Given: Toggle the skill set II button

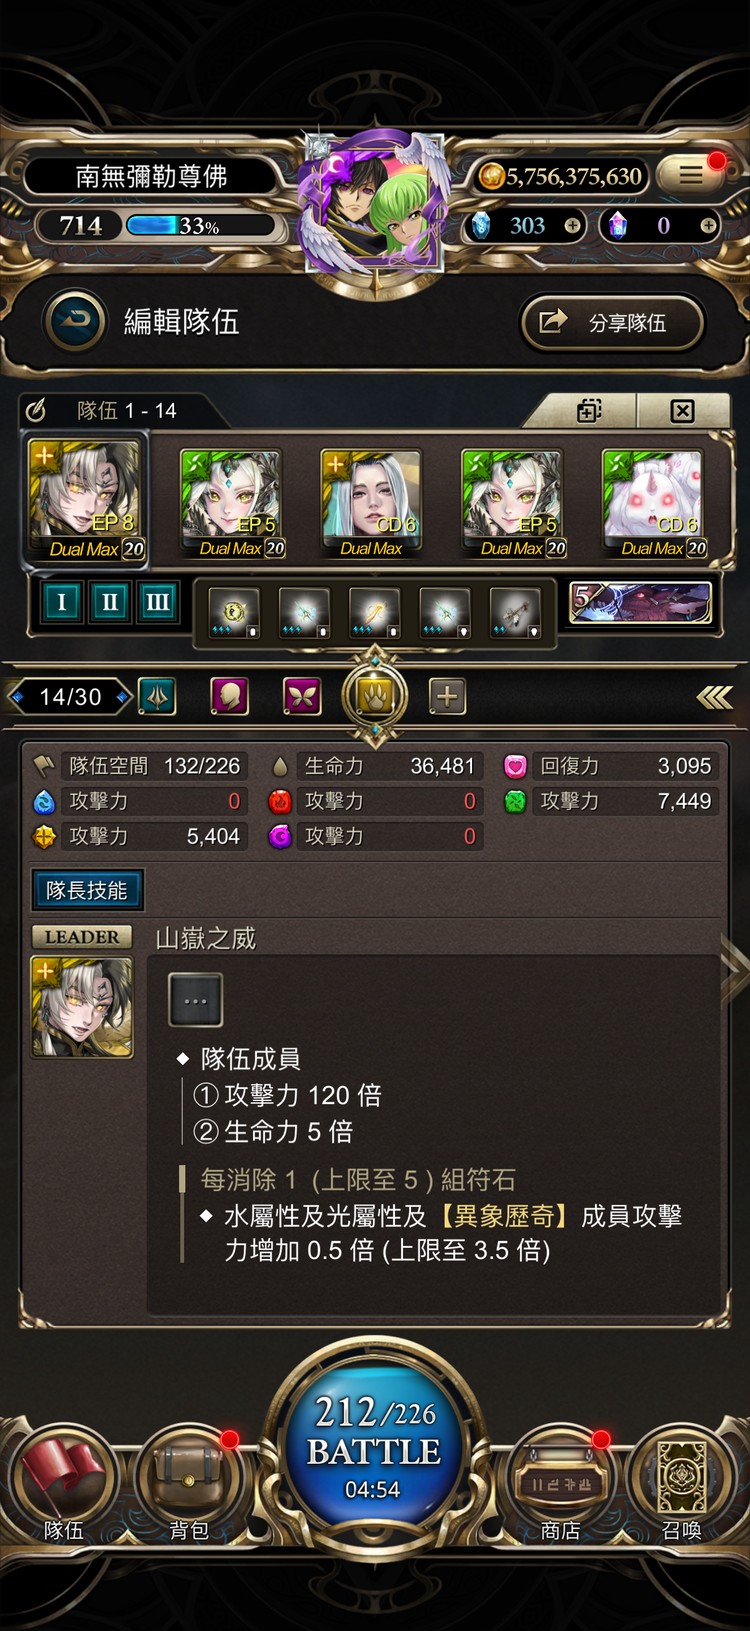Looking at the screenshot, I should pos(110,602).
